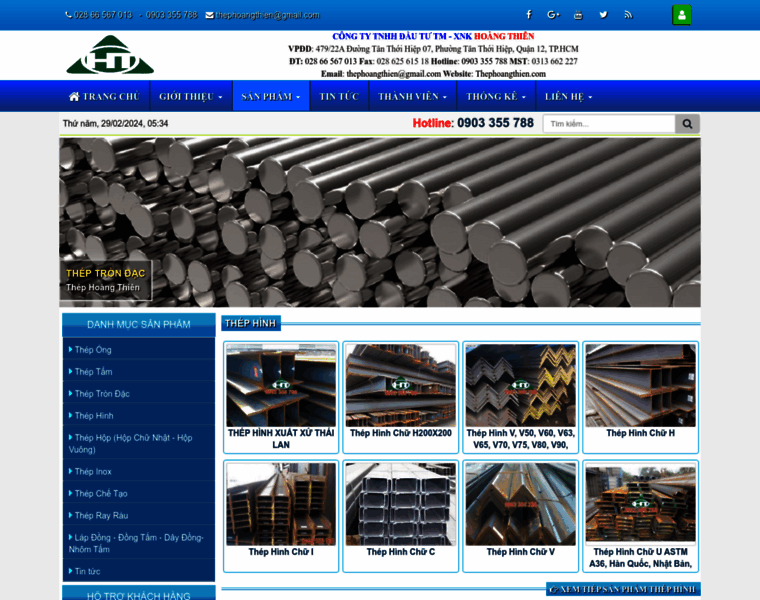Click the Thép Hình Chữ H200X200 title link
The width and height of the screenshot is (760, 600).
pos(400,433)
